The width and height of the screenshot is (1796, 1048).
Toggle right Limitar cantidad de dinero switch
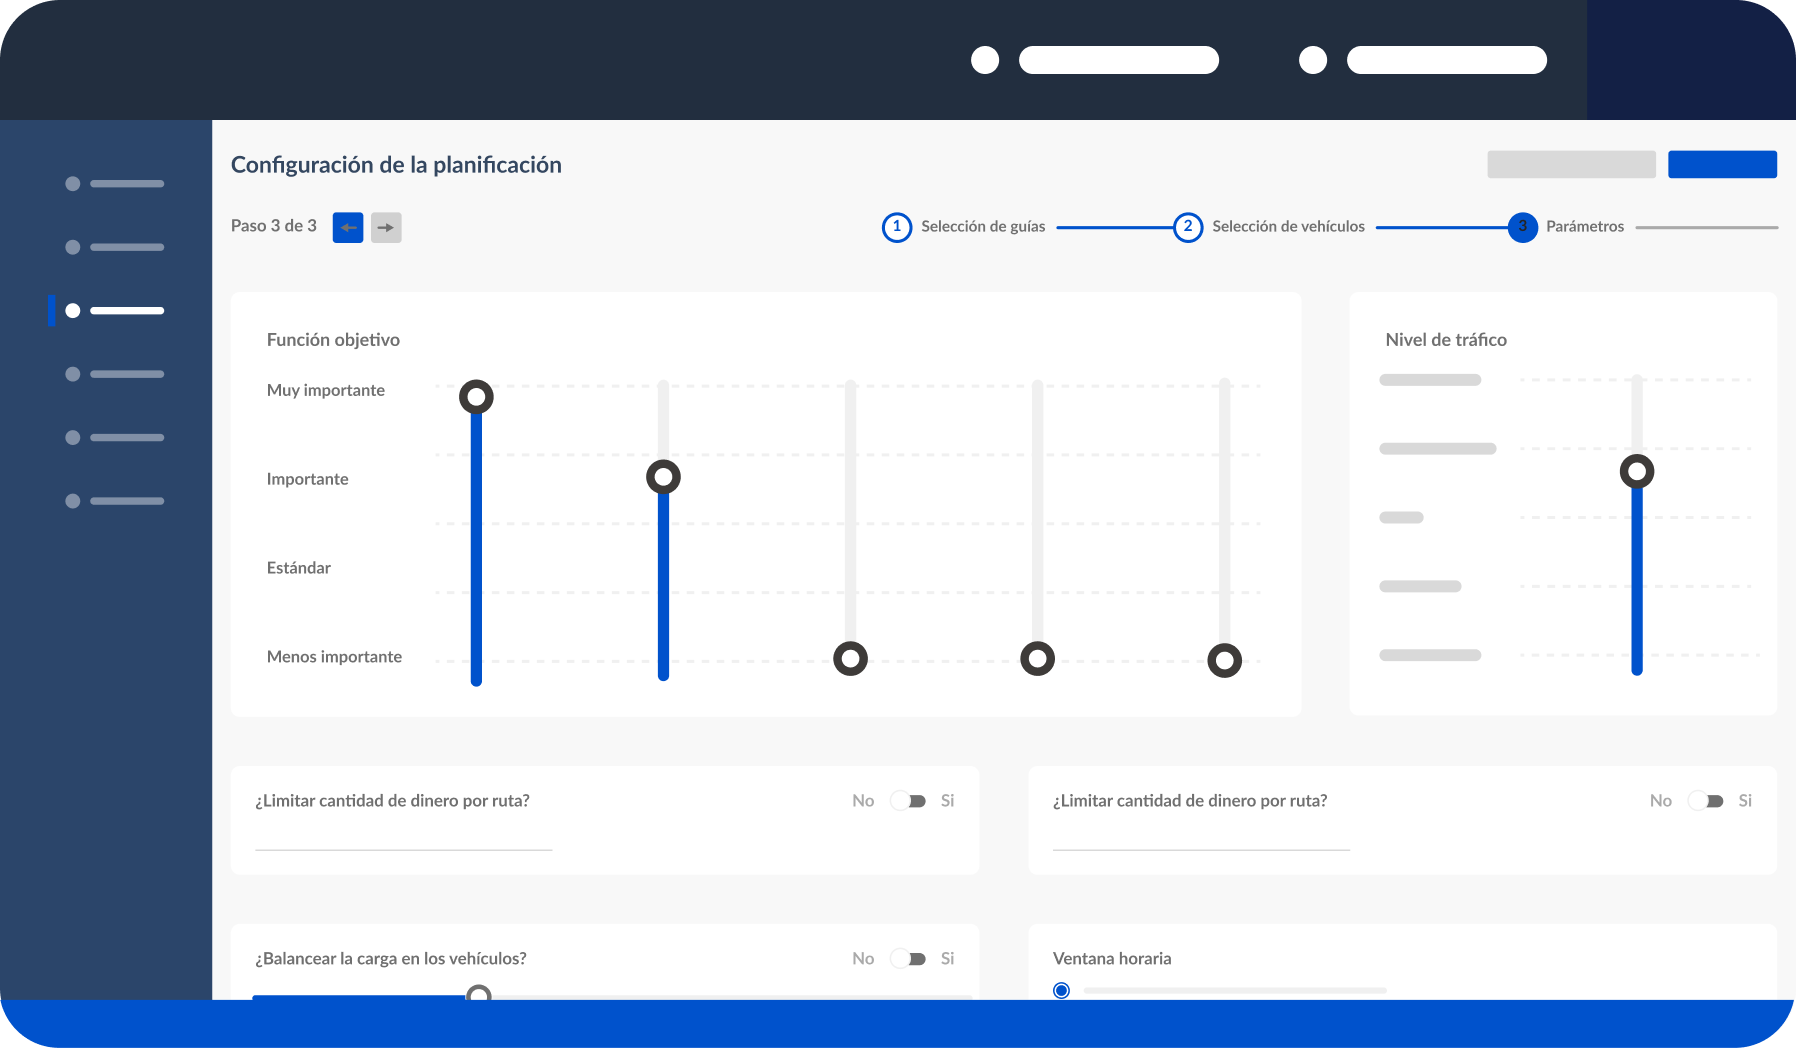point(1706,801)
